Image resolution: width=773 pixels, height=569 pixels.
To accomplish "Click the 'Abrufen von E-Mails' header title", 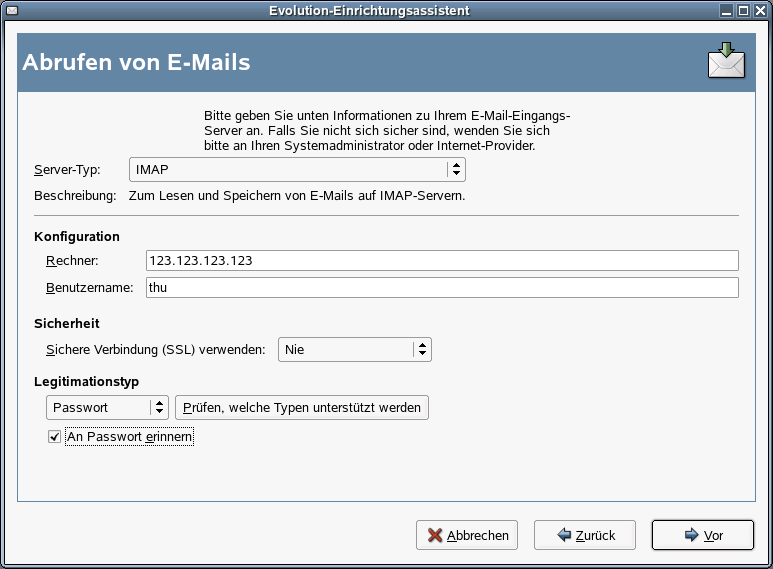I will coord(137,63).
